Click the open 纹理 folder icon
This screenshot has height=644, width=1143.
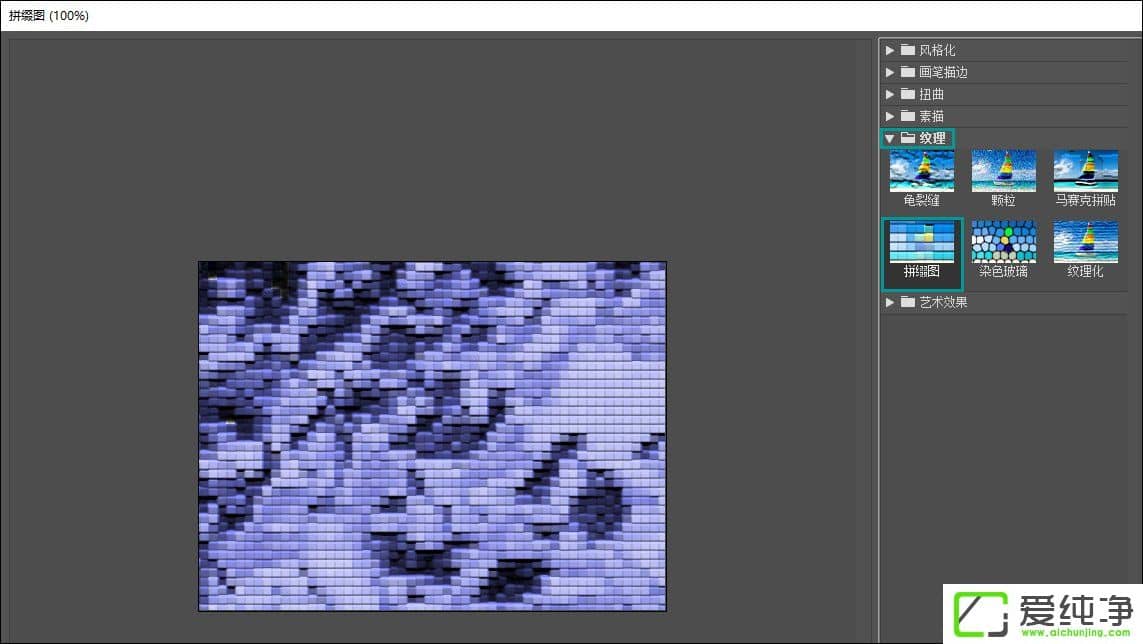click(x=908, y=138)
